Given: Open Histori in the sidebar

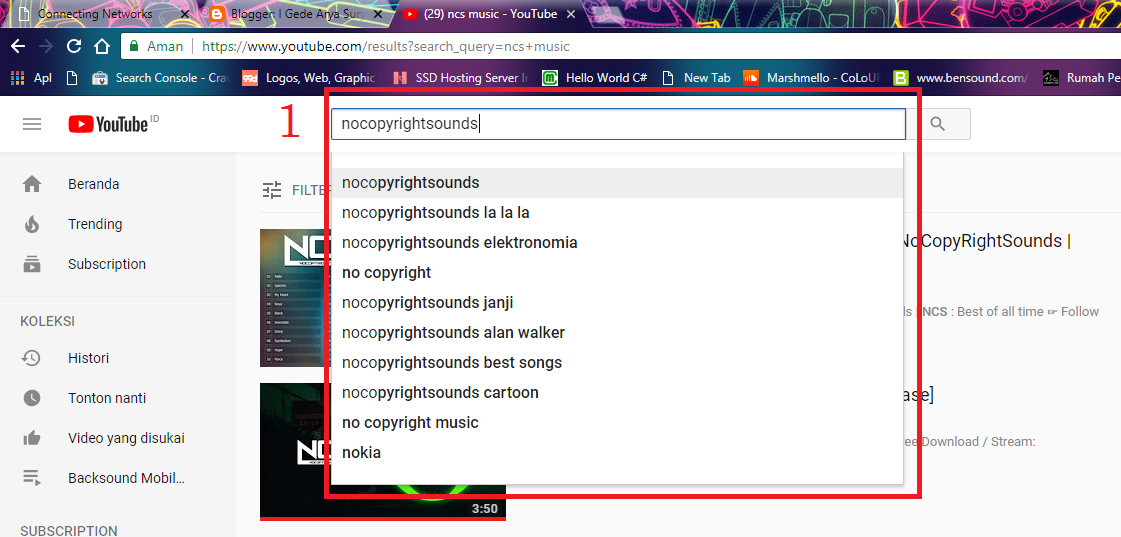Looking at the screenshot, I should point(89,358).
